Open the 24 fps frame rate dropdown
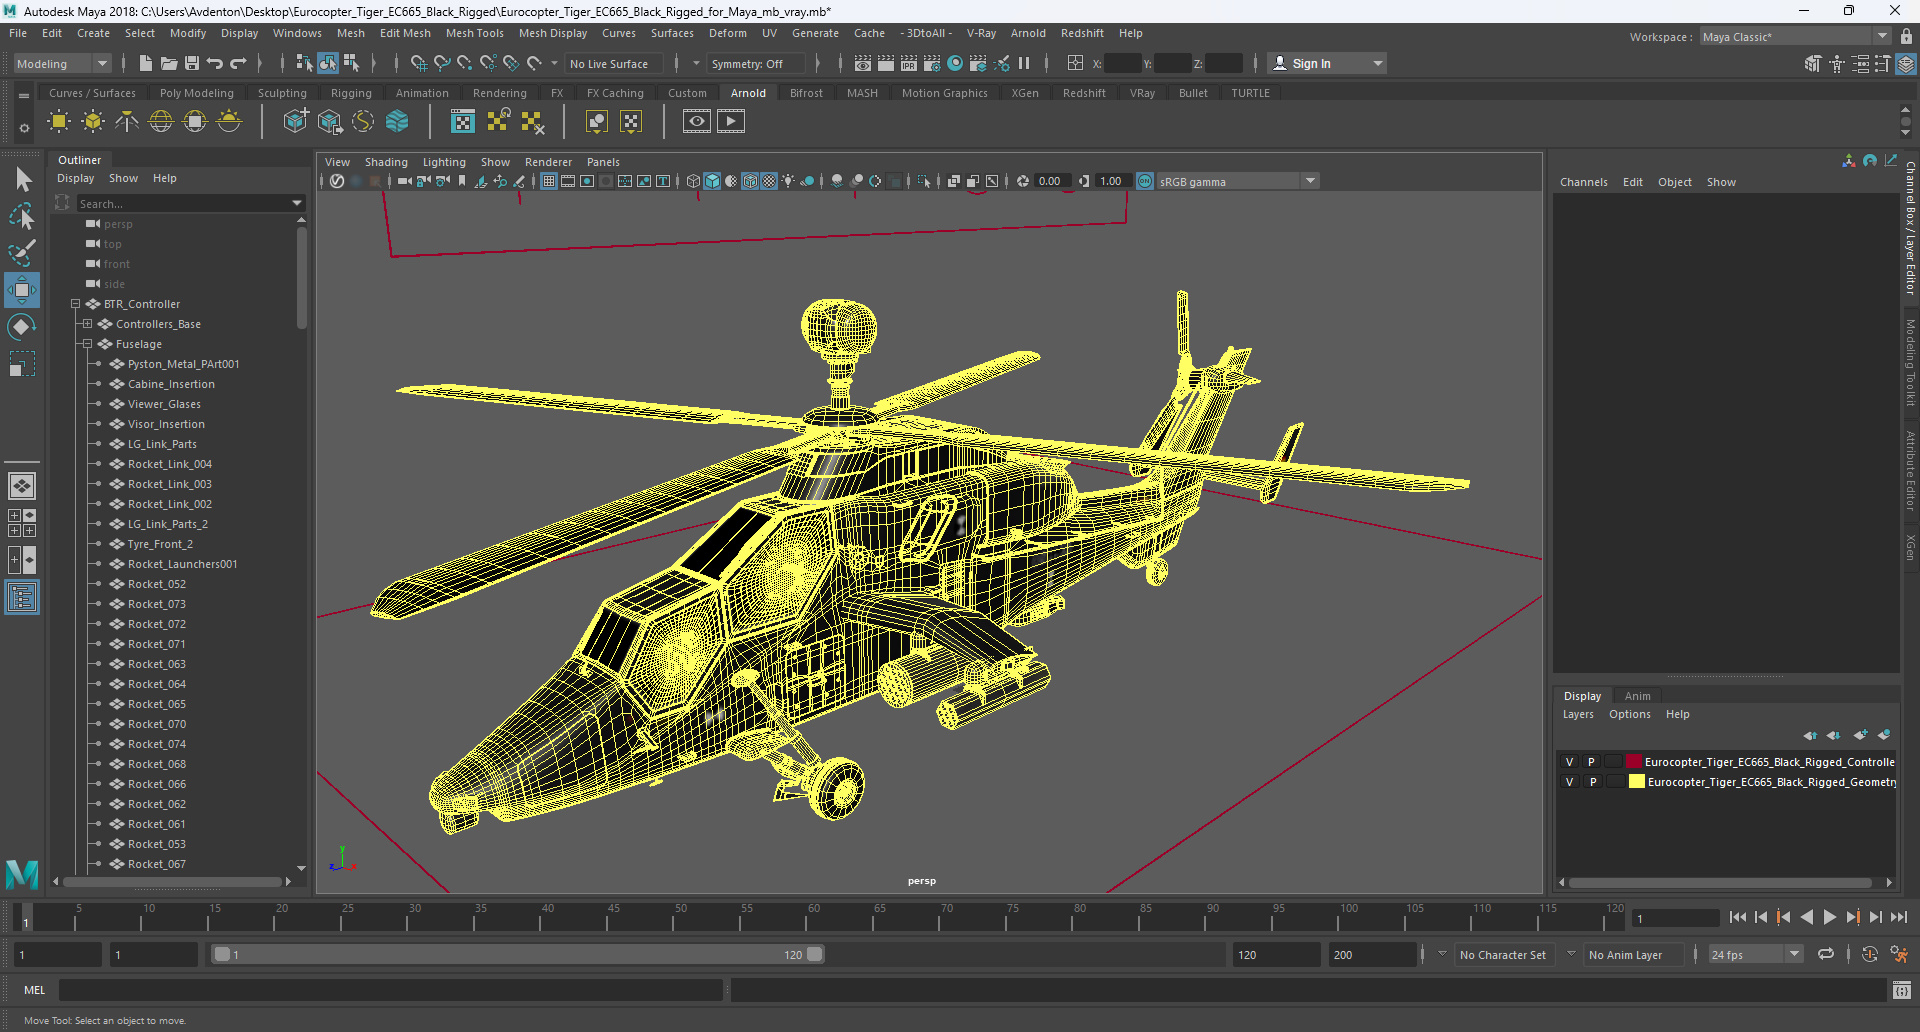The width and height of the screenshot is (1920, 1032). [1755, 955]
